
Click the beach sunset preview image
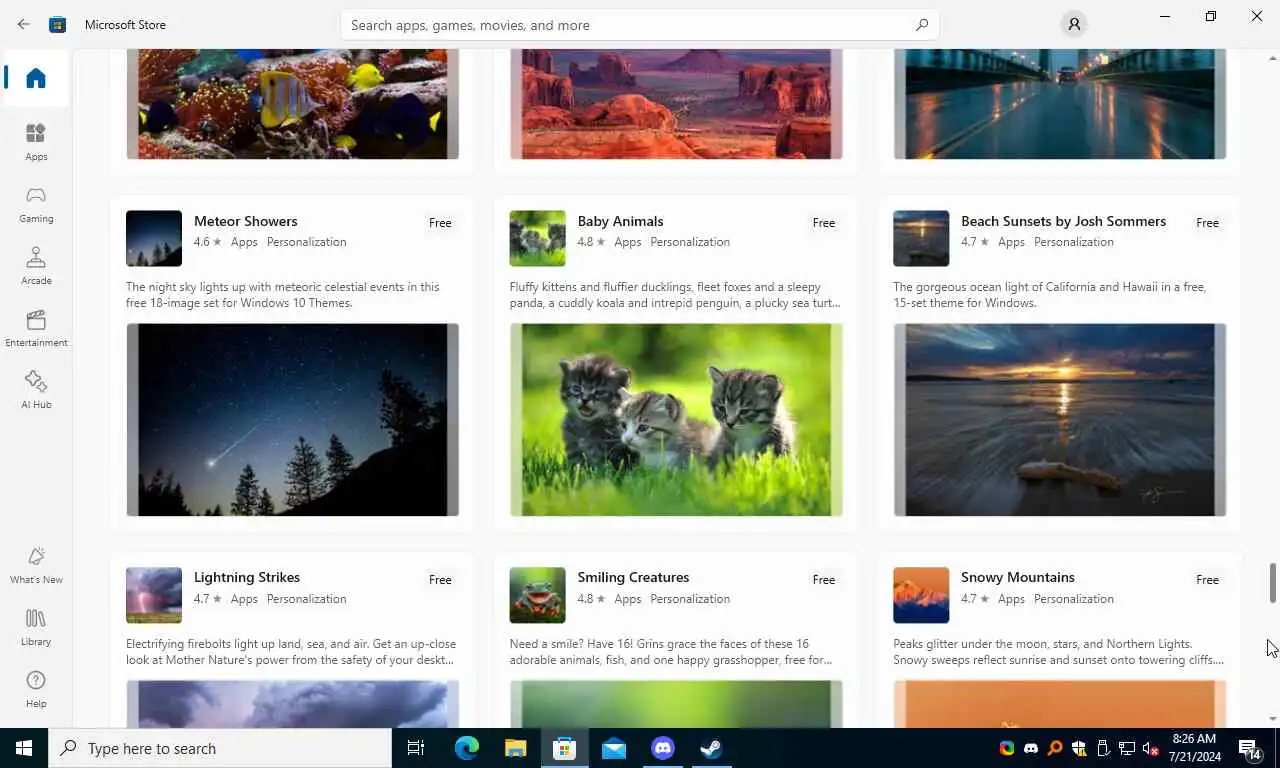click(1060, 420)
